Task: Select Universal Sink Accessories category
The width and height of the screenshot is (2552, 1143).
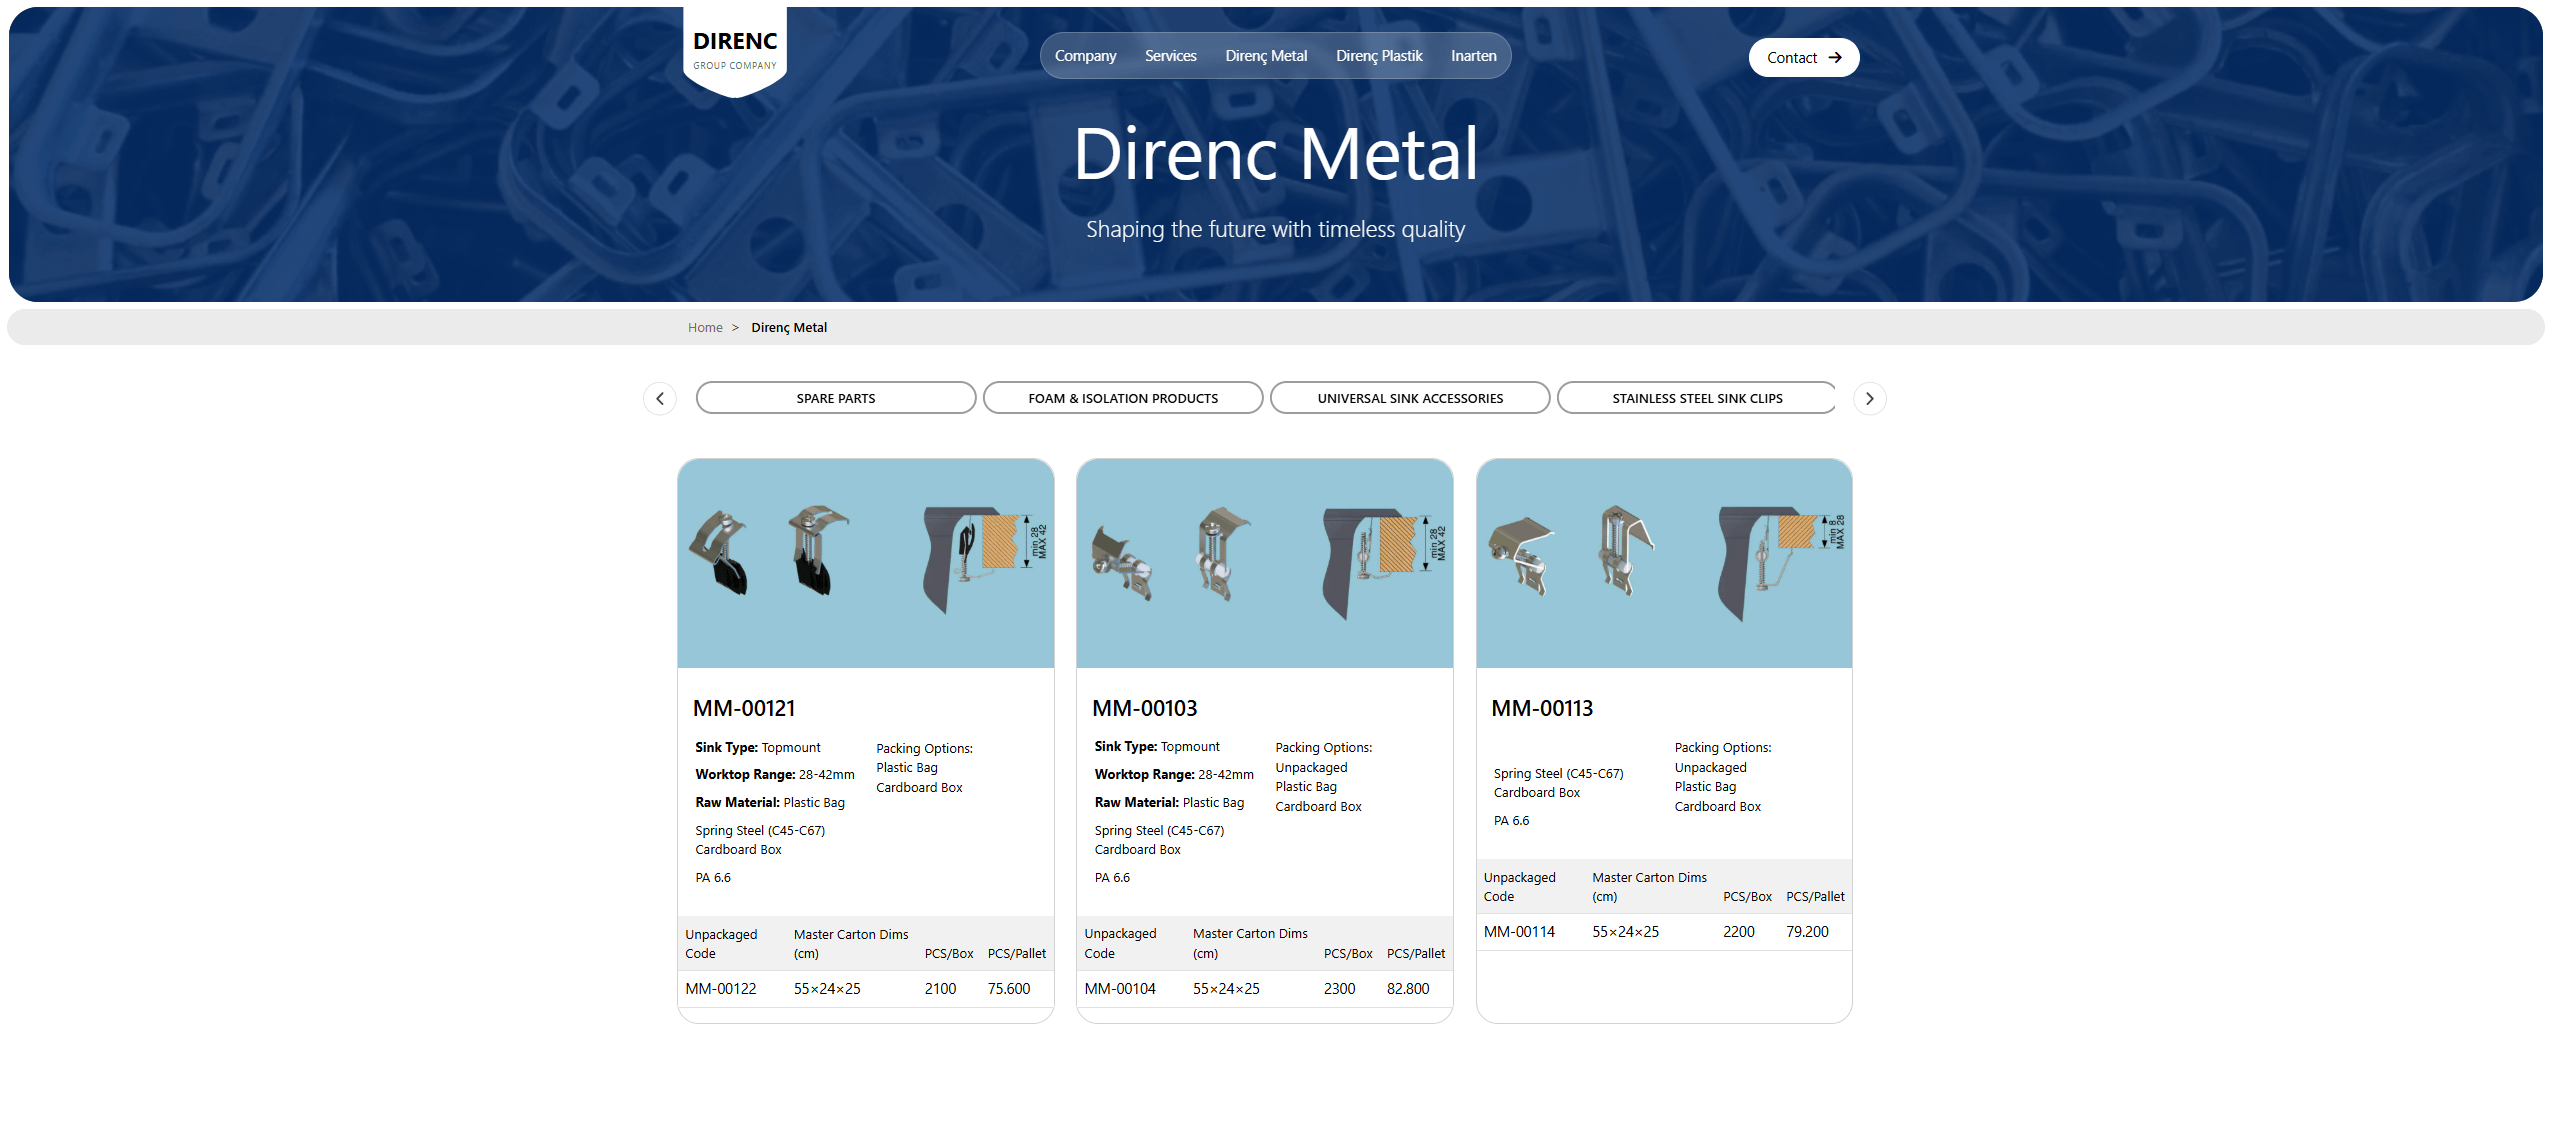Action: [1410, 399]
